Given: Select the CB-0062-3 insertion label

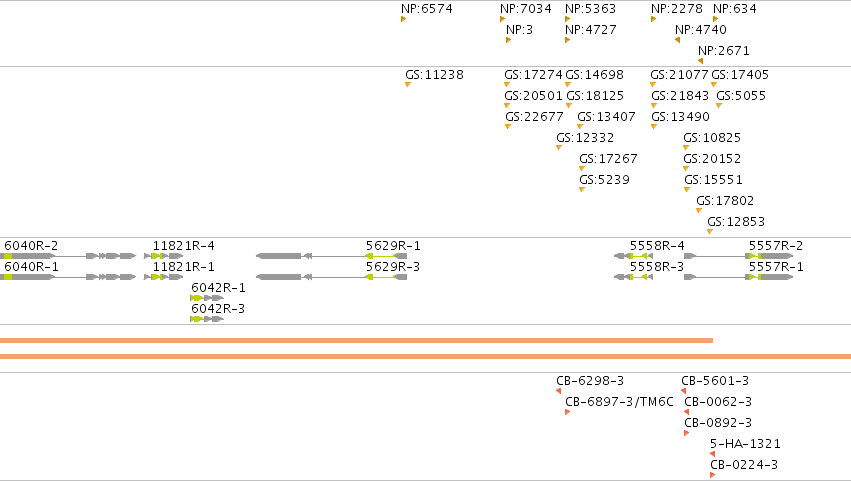Looking at the screenshot, I should point(718,402).
